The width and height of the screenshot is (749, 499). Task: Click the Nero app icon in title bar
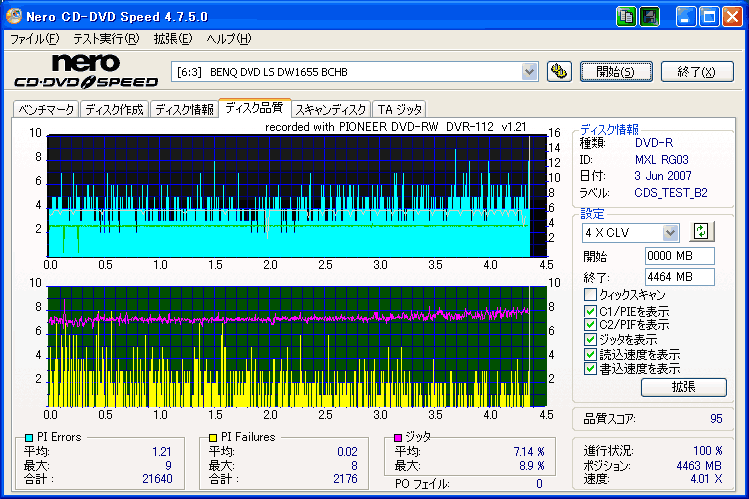12,16
